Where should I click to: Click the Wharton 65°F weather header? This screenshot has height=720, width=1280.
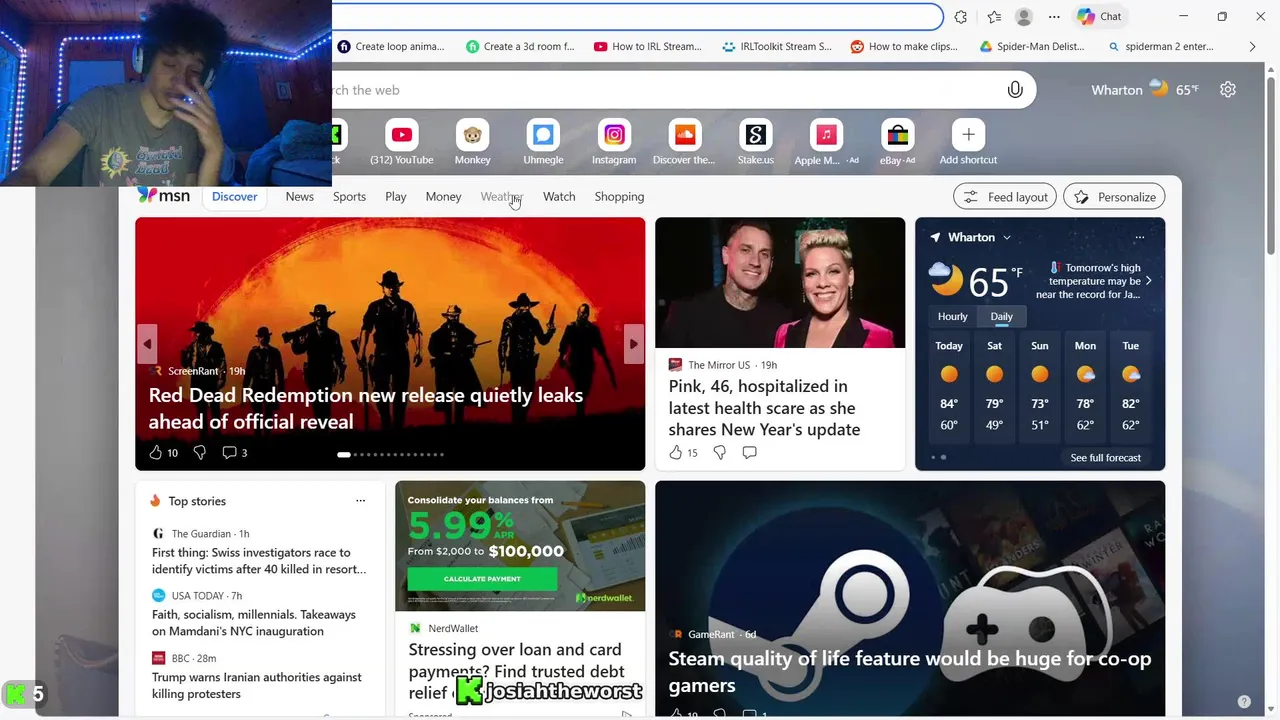coord(1145,90)
